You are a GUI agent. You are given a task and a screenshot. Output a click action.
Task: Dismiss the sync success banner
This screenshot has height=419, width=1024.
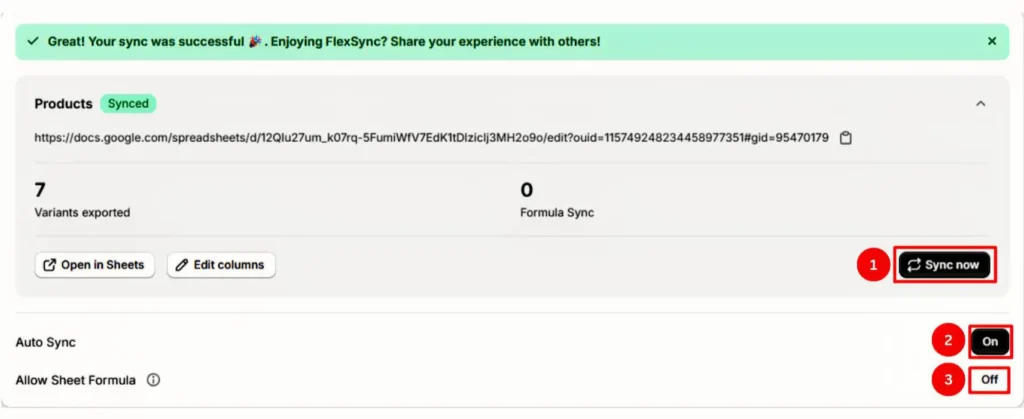tap(991, 42)
